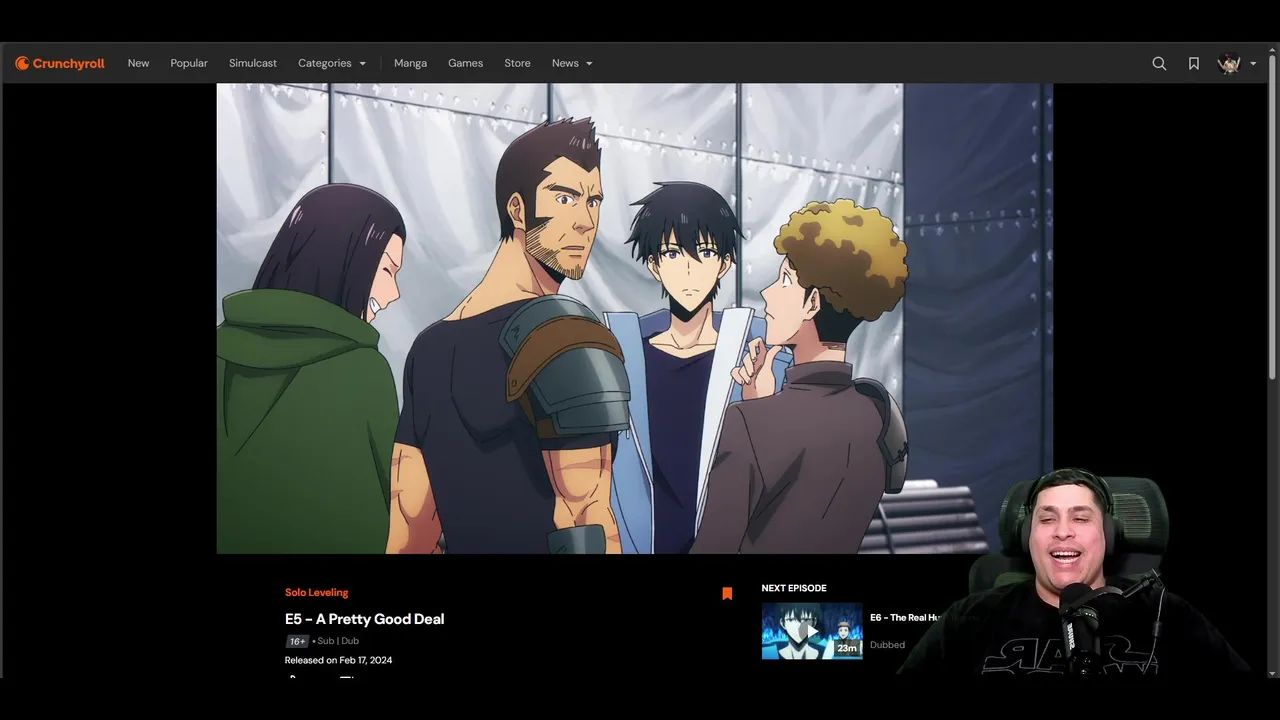Expand the Categories dropdown
The height and width of the screenshot is (720, 1280).
[332, 63]
